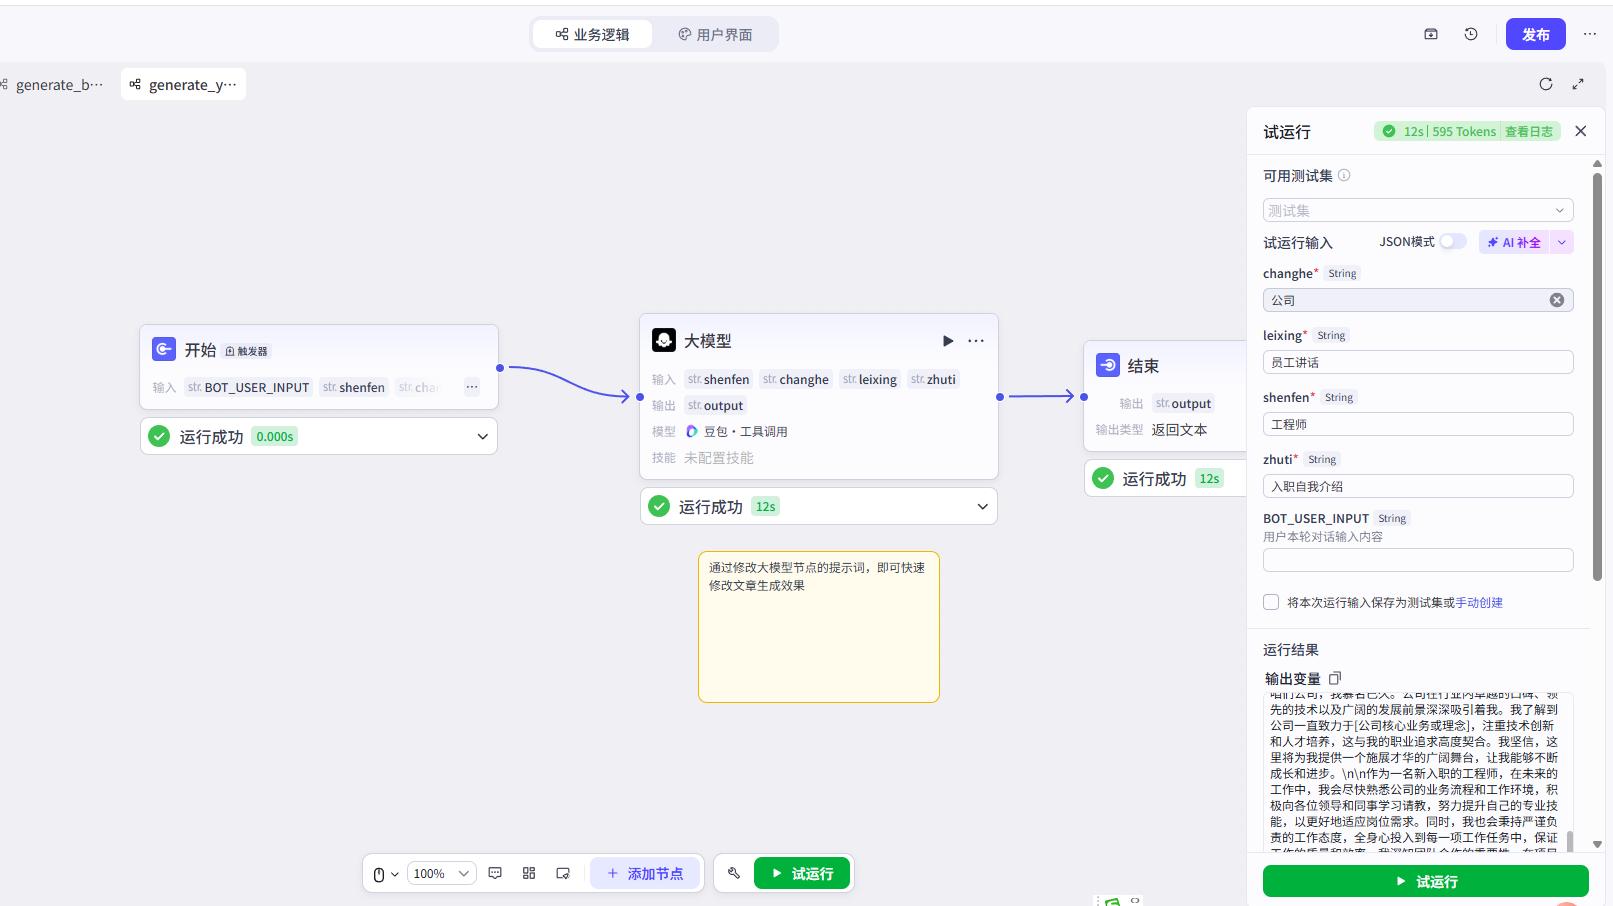Select the generate_b workflow tab

pos(53,84)
